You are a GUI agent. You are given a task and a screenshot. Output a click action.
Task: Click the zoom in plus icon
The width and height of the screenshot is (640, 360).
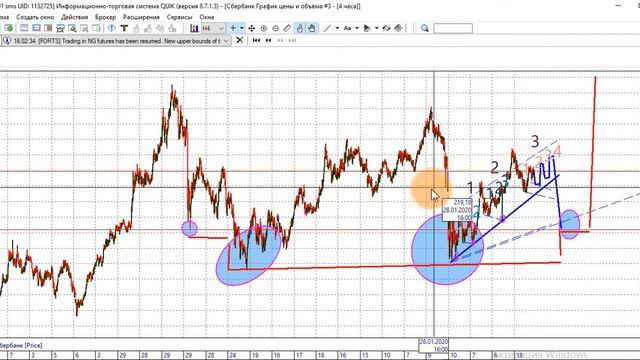[x=264, y=28]
